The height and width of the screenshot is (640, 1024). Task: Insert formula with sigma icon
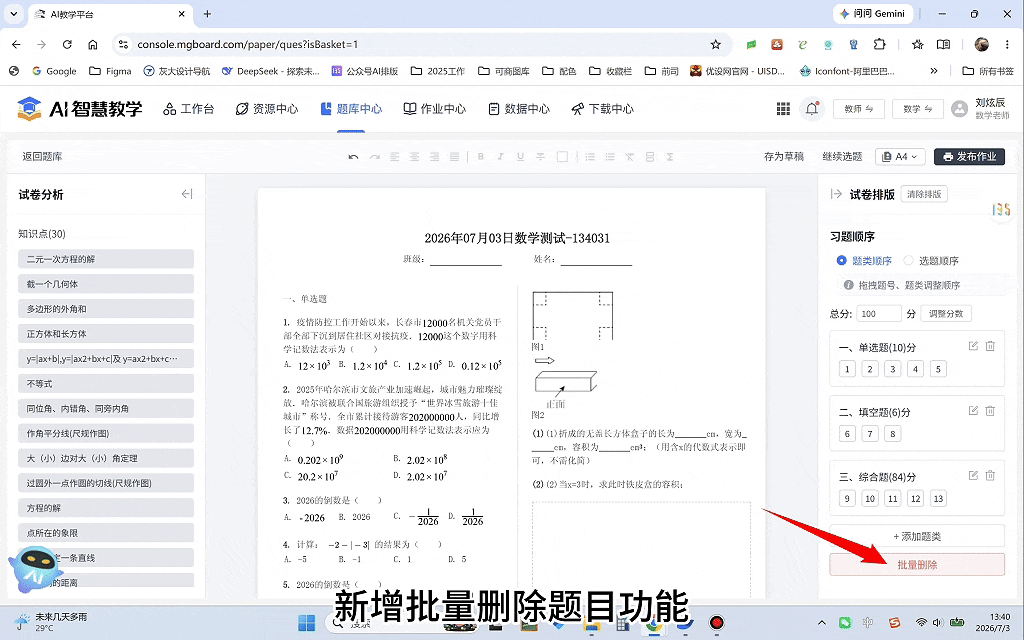coord(669,157)
